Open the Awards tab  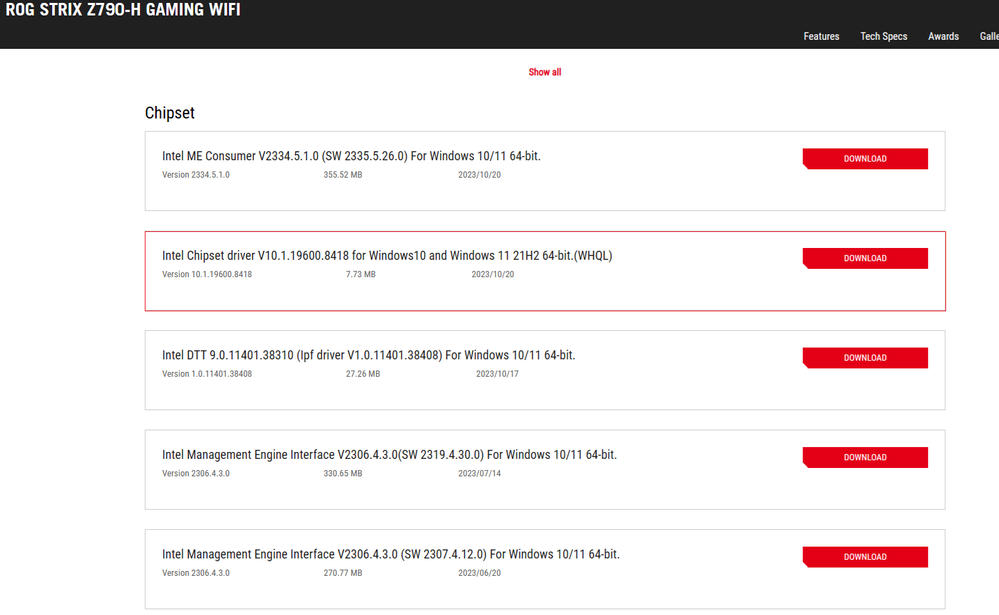point(943,36)
